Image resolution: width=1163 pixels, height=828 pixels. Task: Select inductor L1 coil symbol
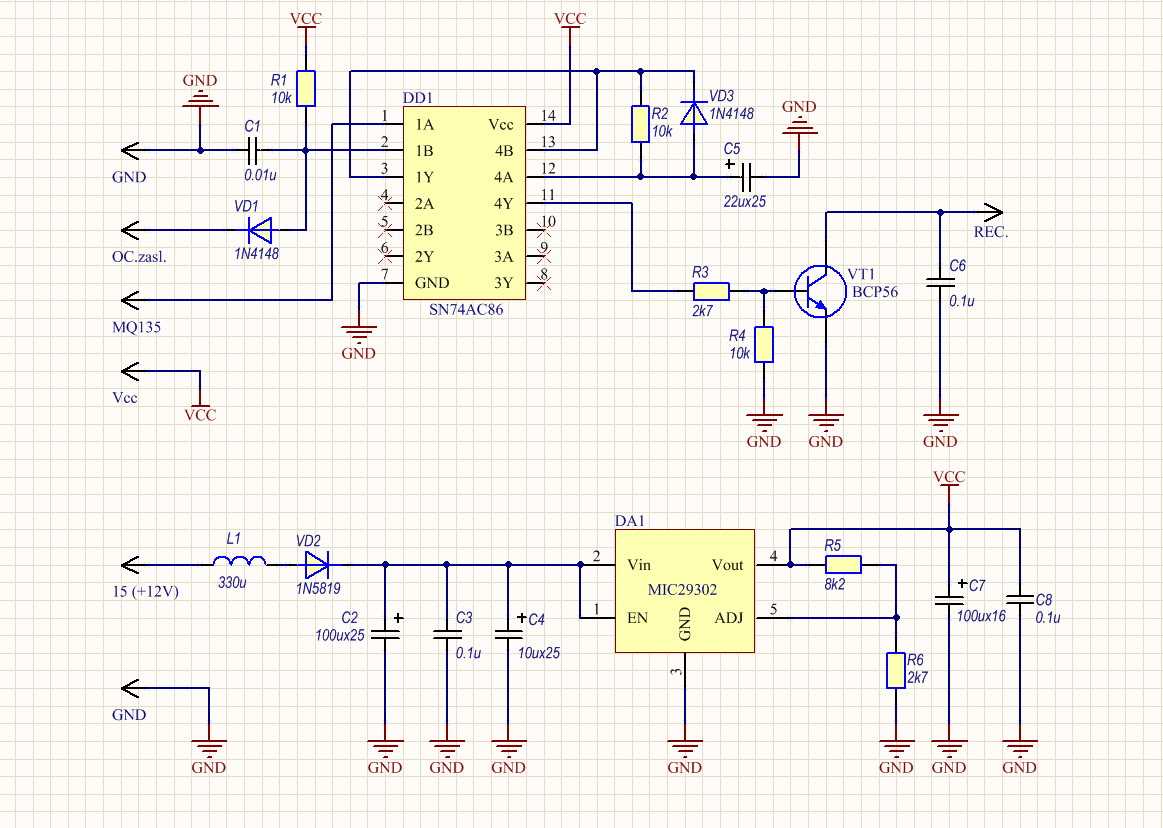point(240,561)
